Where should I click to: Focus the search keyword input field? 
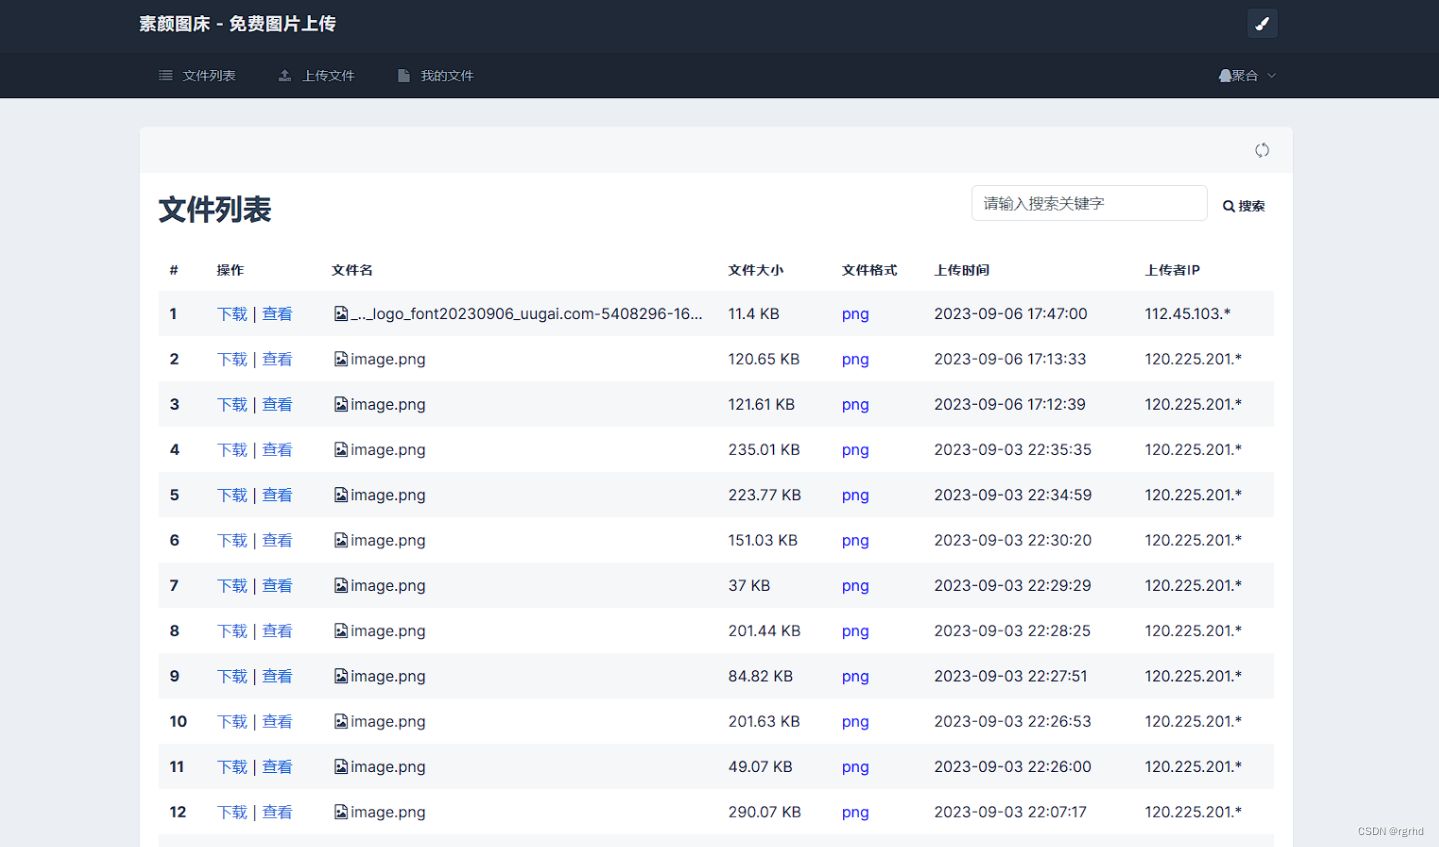pyautogui.click(x=1088, y=203)
